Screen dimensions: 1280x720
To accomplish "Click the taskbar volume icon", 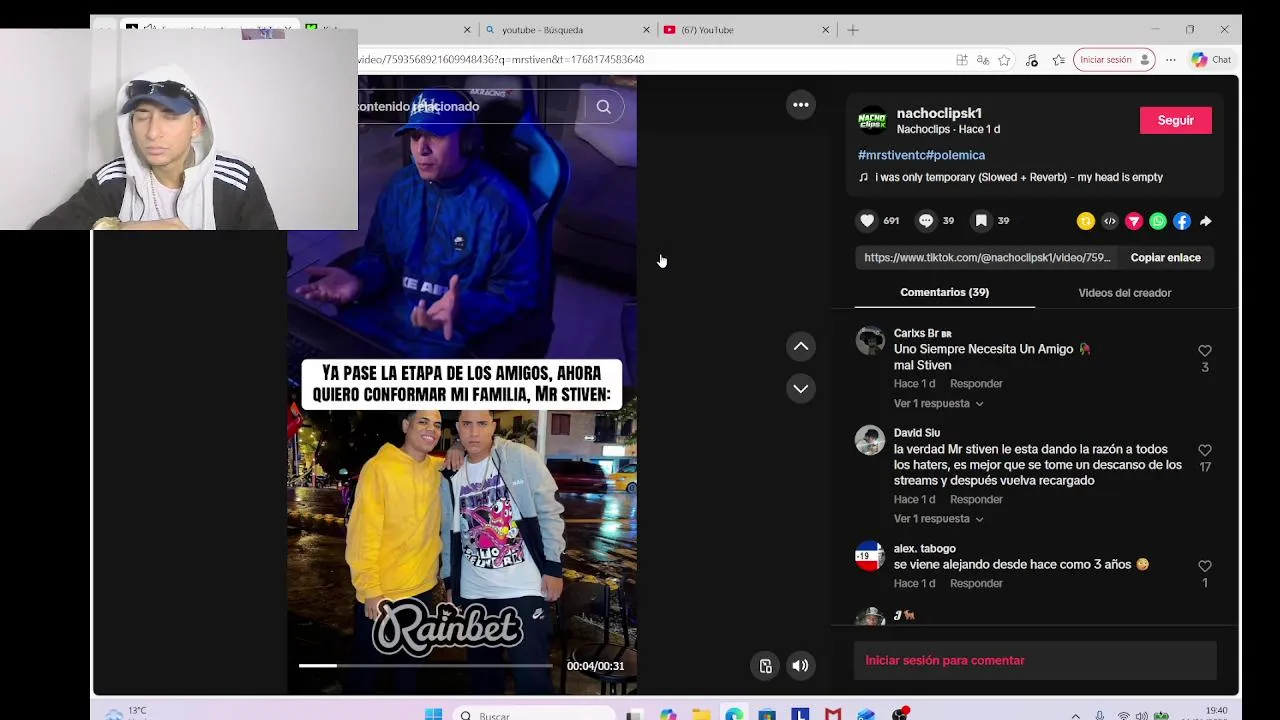I will (1142, 715).
